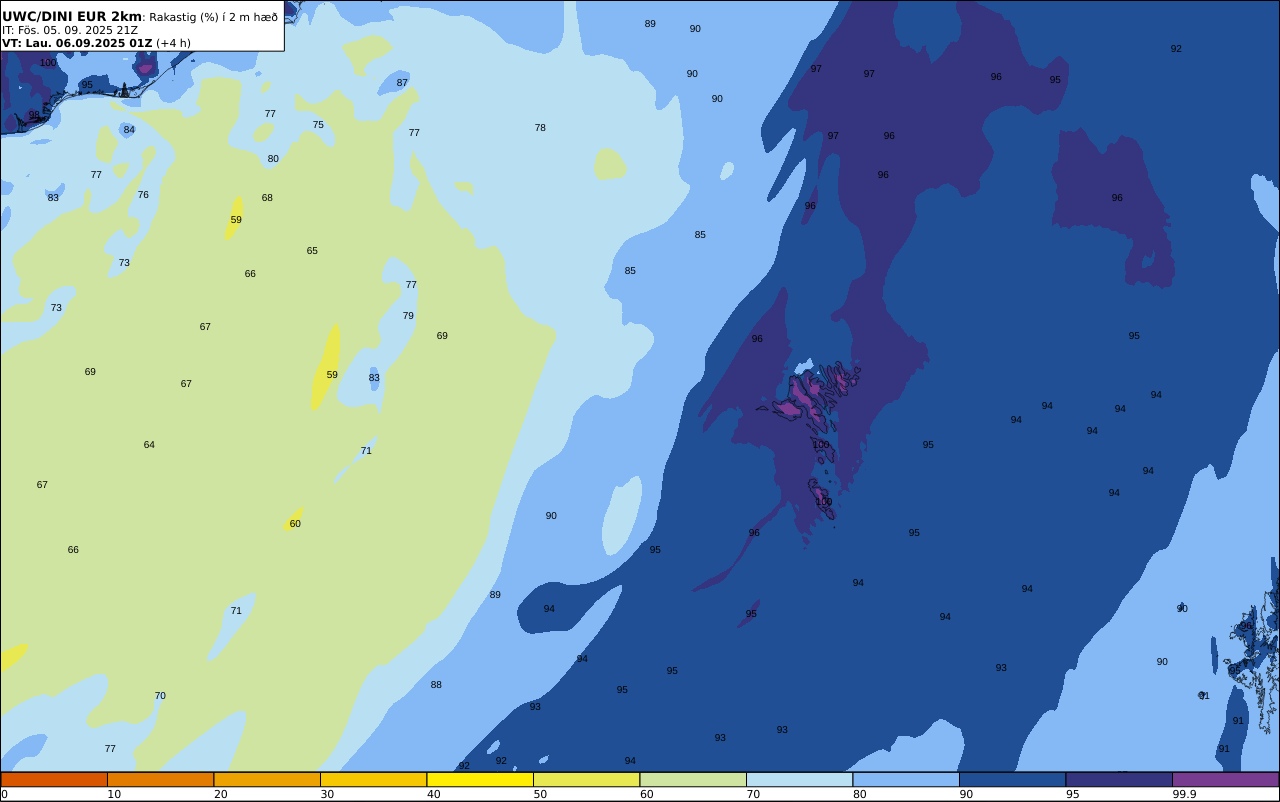
Task: Click the amber 20–30 legend color segment
Action: [x=267, y=779]
